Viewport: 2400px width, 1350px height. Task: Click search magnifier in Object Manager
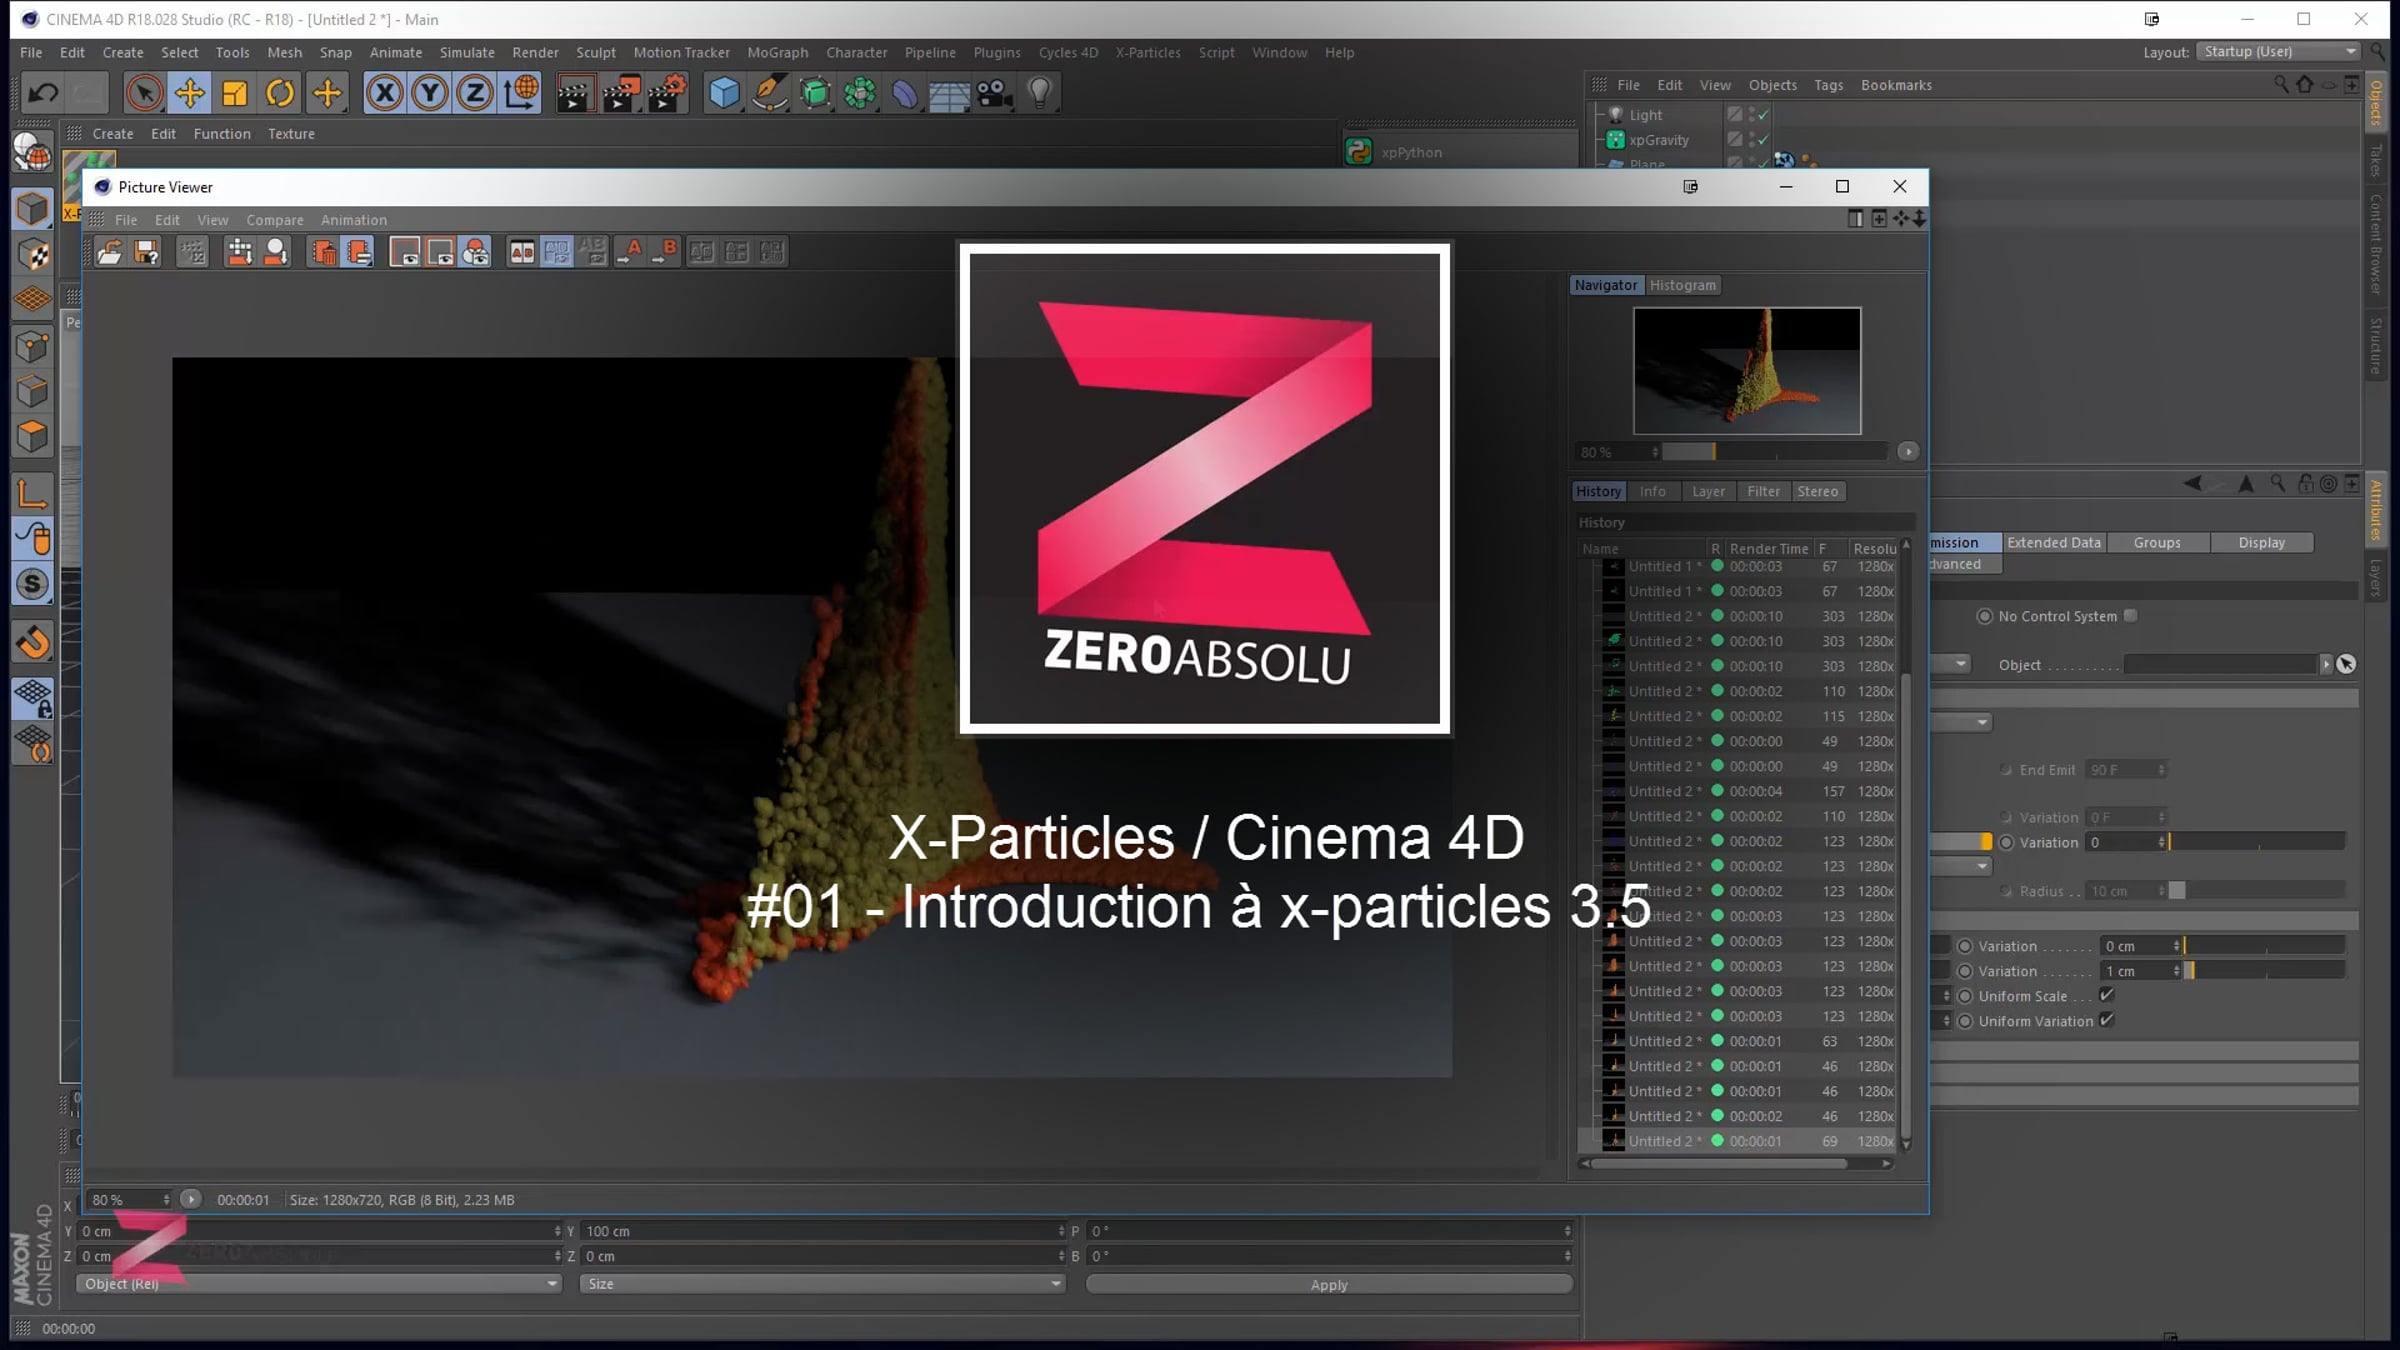click(2281, 85)
